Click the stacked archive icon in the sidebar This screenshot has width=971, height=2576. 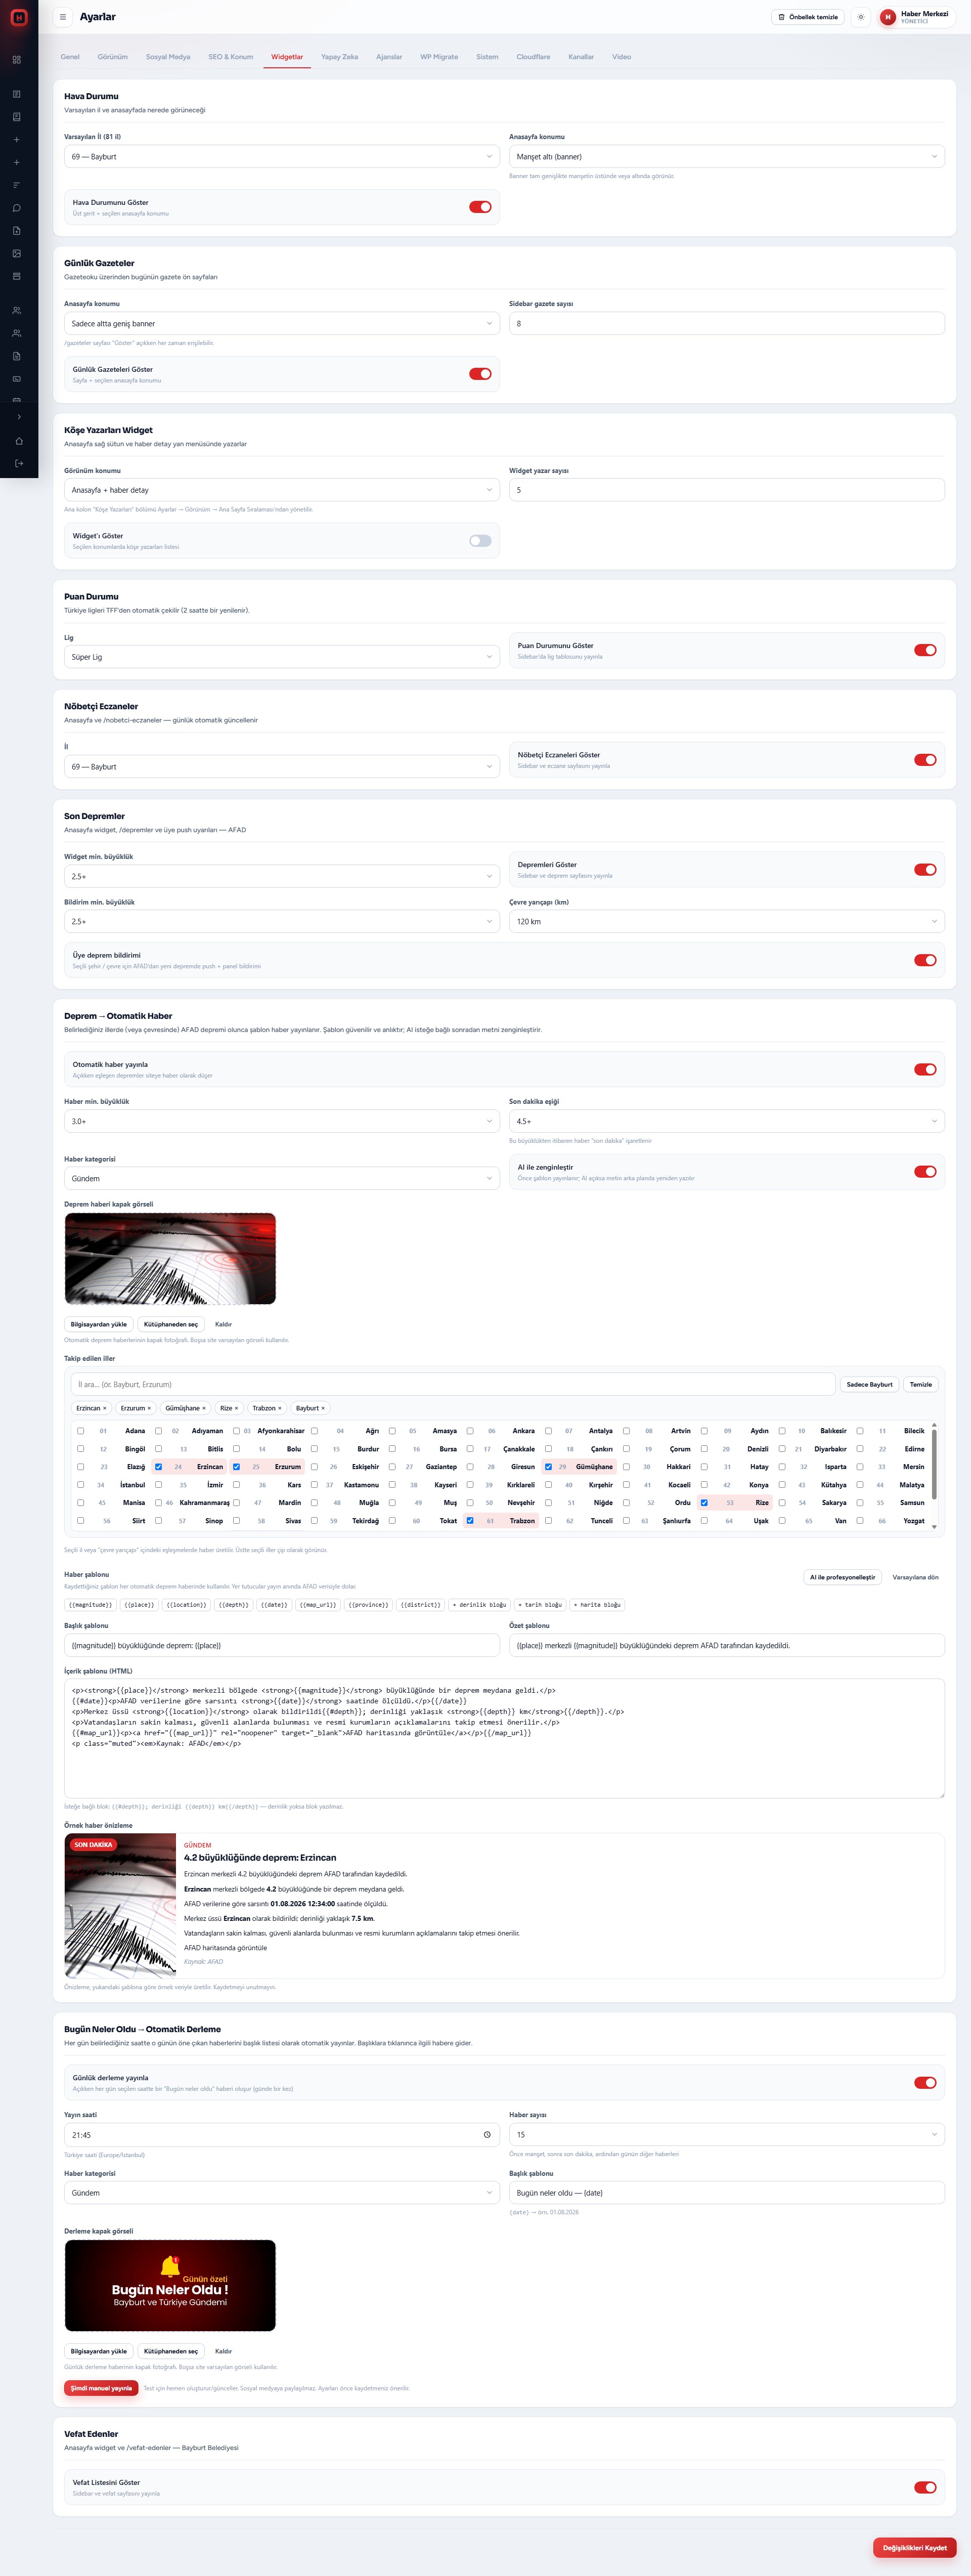point(17,276)
